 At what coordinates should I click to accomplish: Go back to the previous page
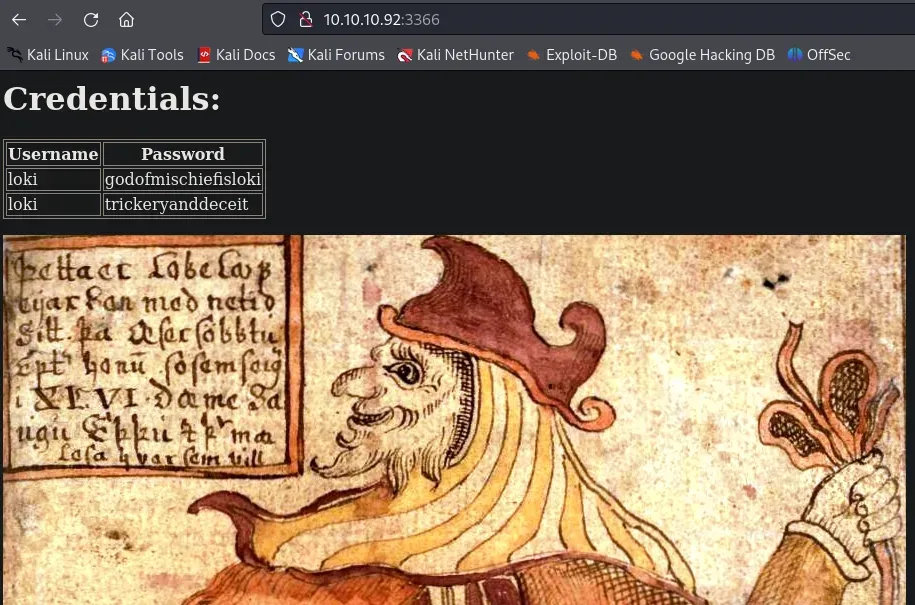coord(19,20)
